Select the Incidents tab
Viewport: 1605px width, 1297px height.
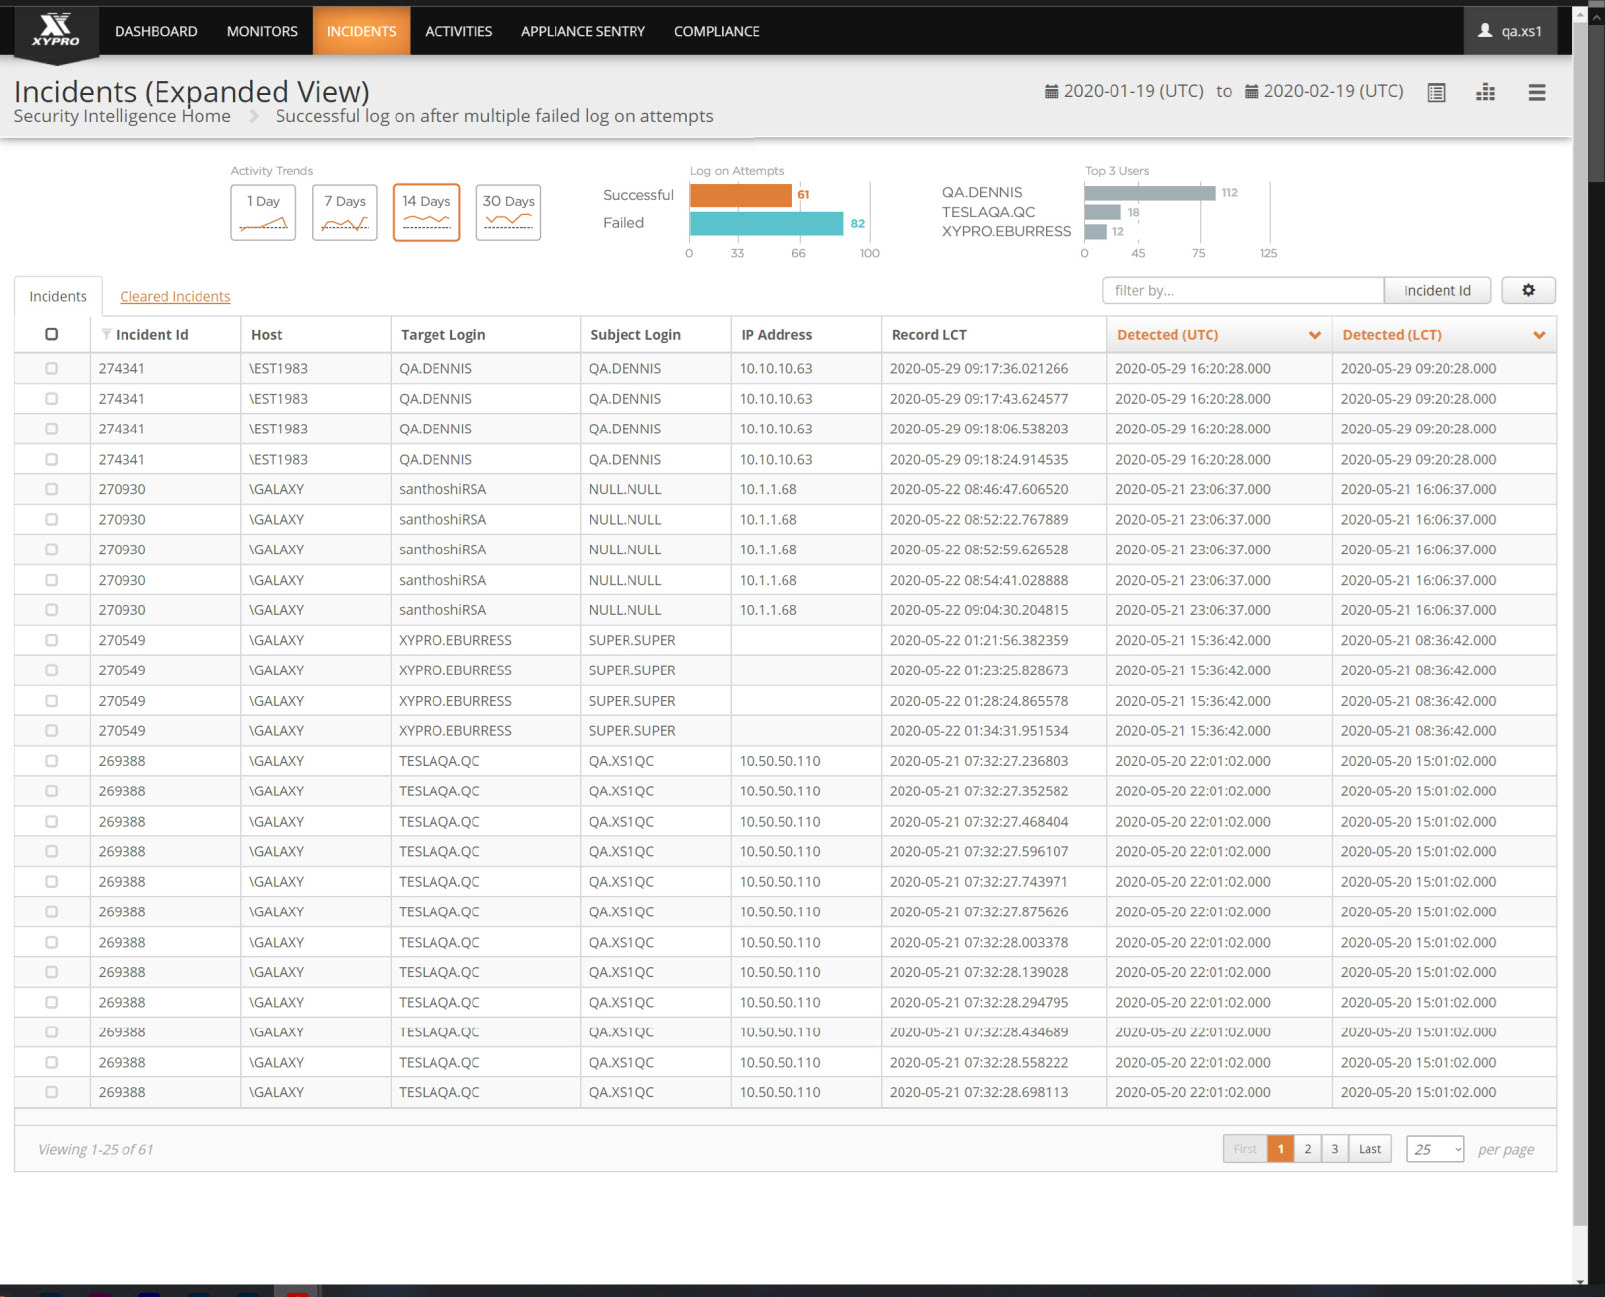coord(58,296)
